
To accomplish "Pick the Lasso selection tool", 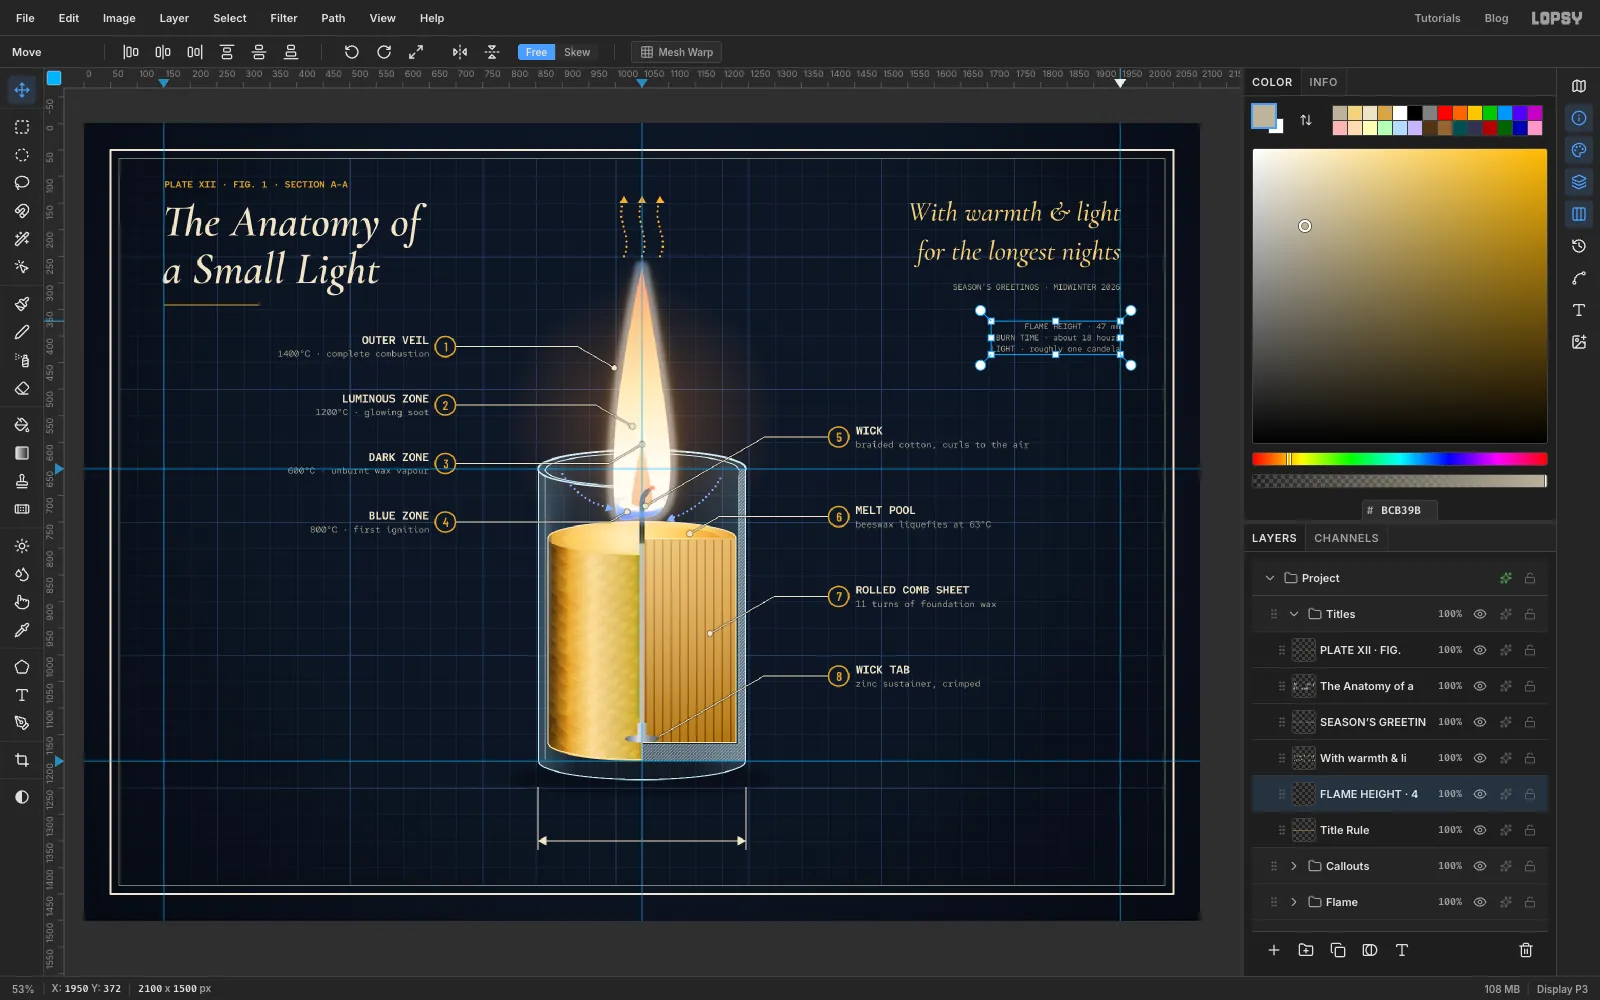I will point(22,183).
